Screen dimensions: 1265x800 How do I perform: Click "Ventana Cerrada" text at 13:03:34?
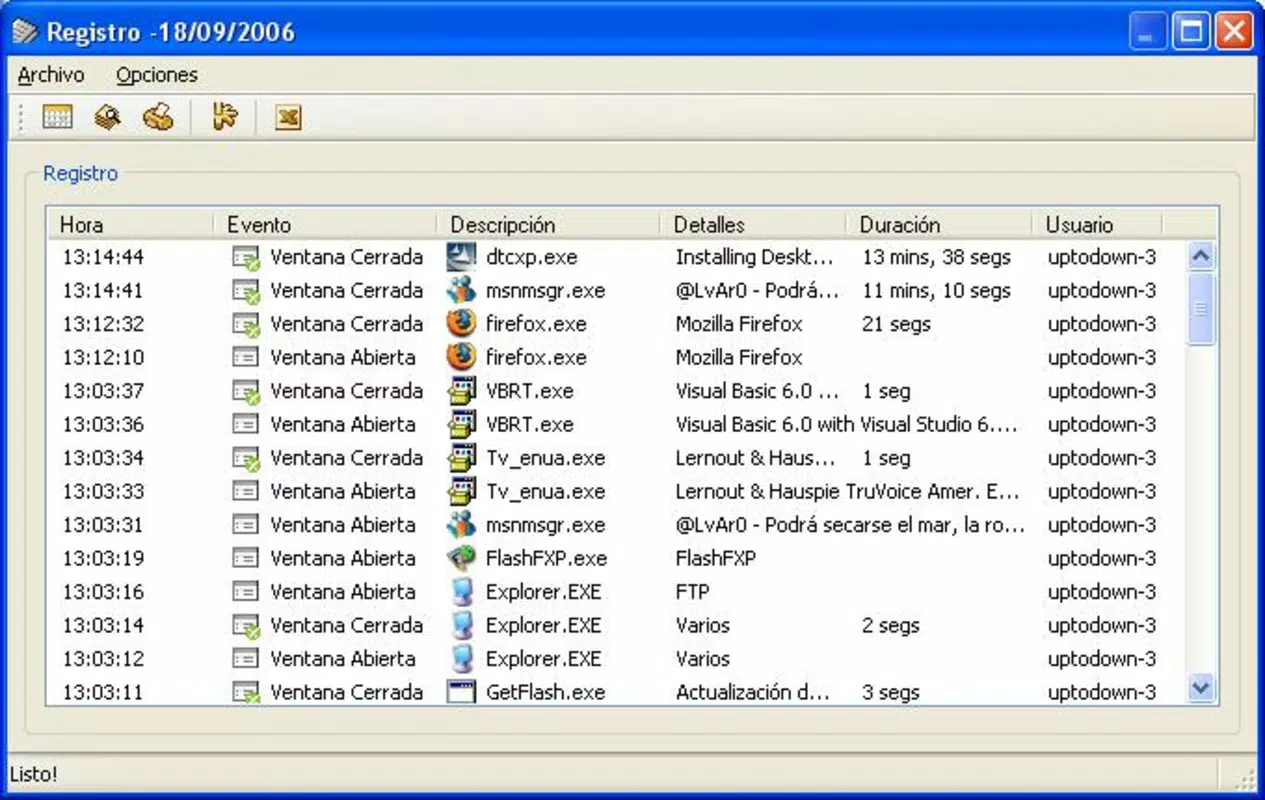[x=346, y=458]
